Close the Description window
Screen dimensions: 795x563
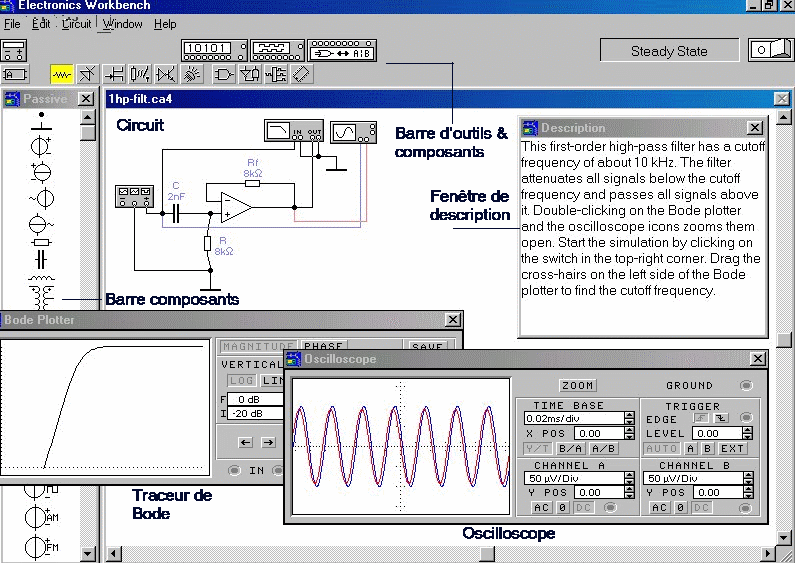pos(755,128)
